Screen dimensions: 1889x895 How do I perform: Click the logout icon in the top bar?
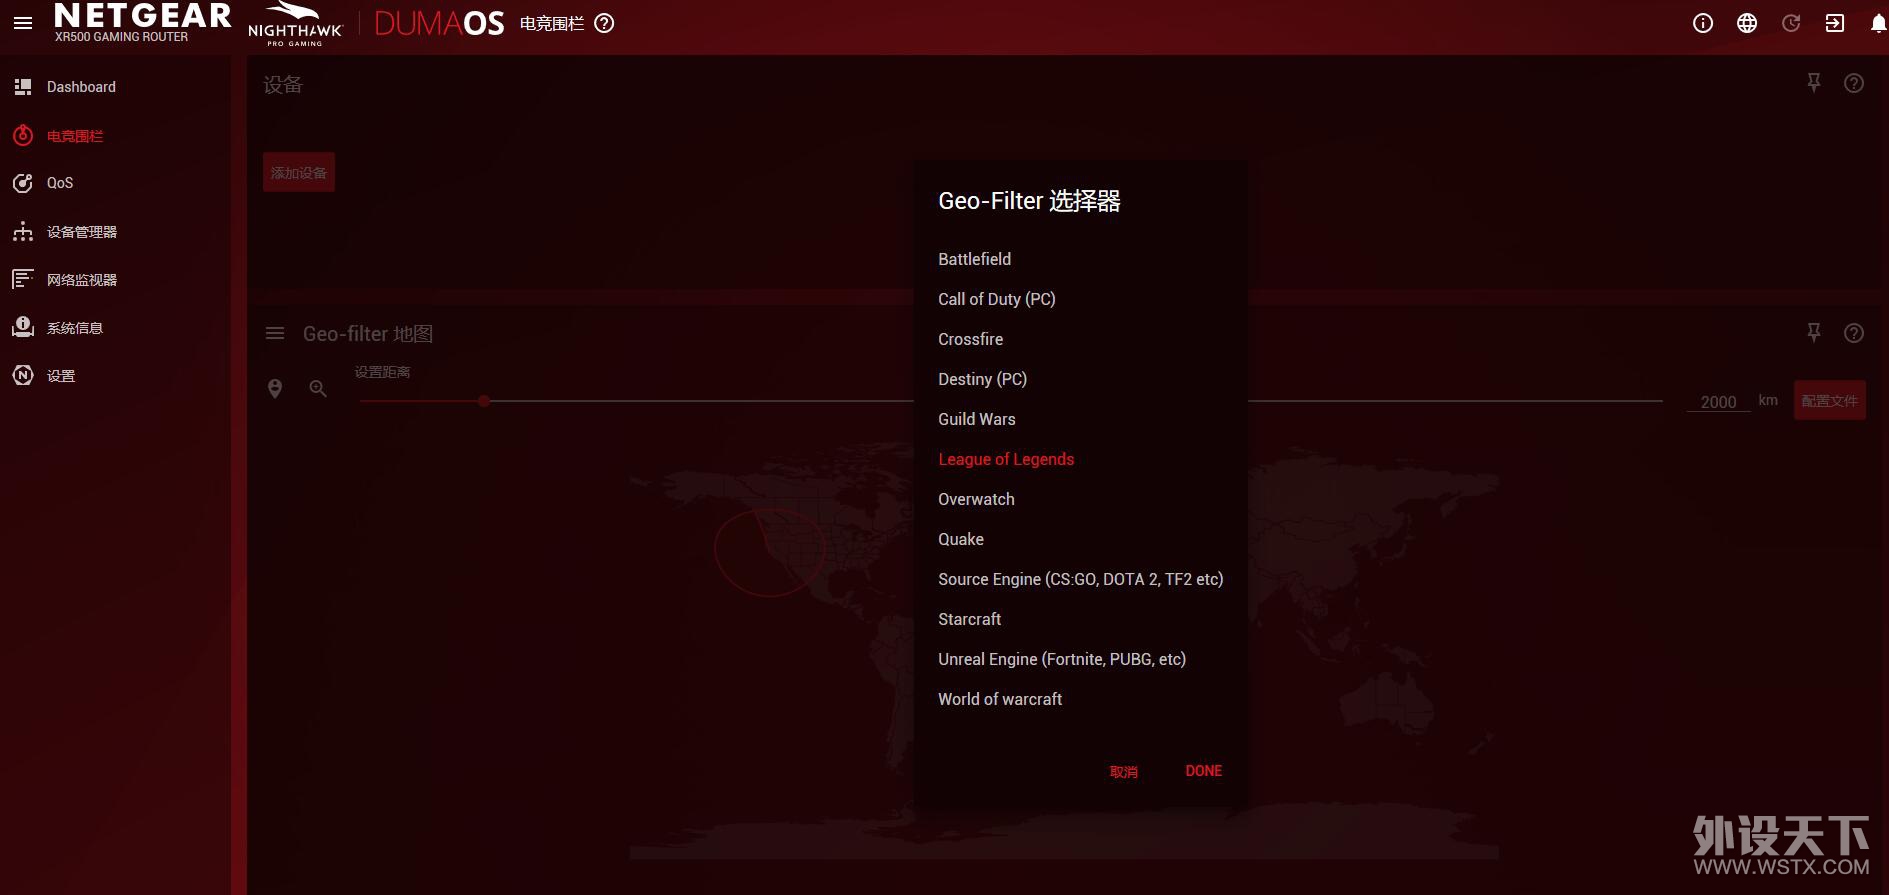[x=1835, y=23]
